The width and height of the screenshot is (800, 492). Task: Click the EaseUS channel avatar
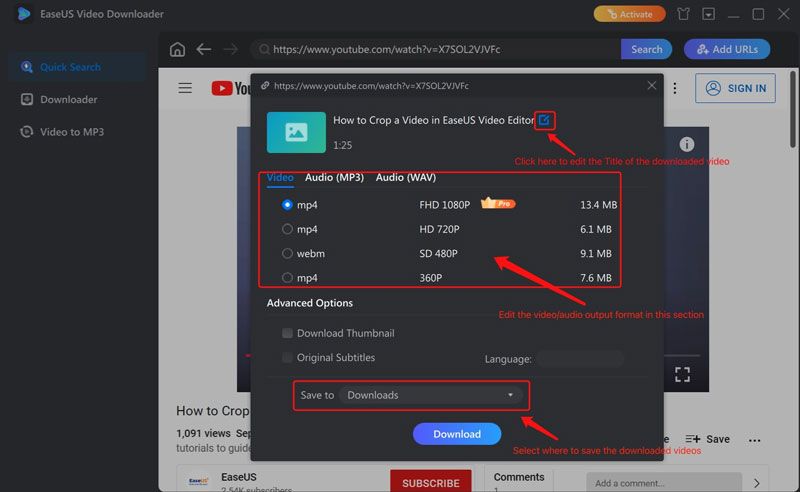click(x=198, y=481)
